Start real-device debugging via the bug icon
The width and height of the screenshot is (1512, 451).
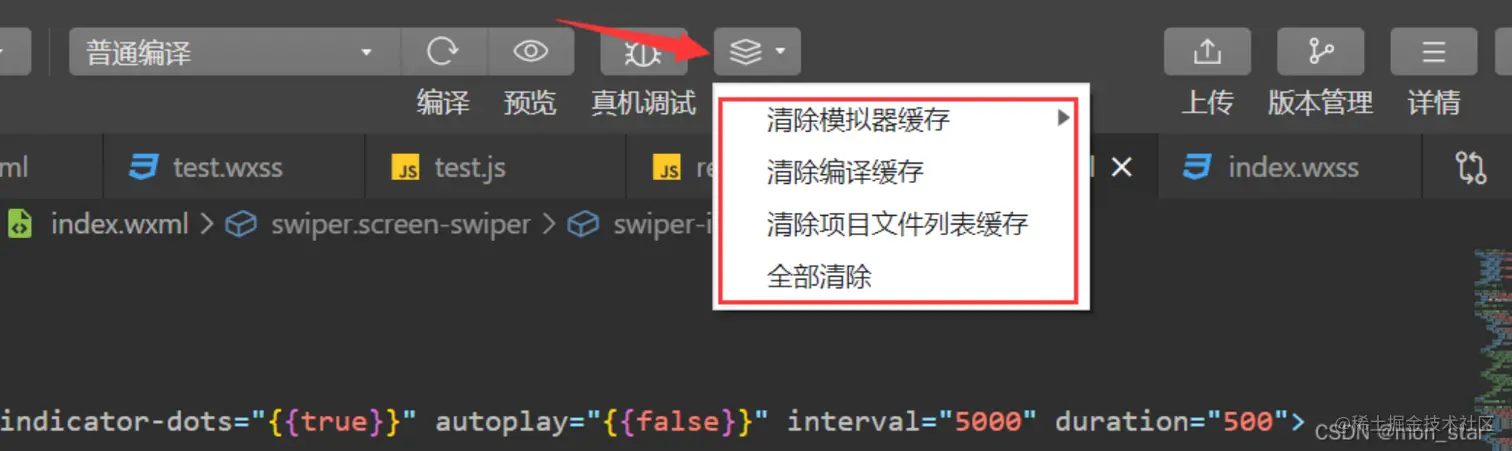point(643,51)
